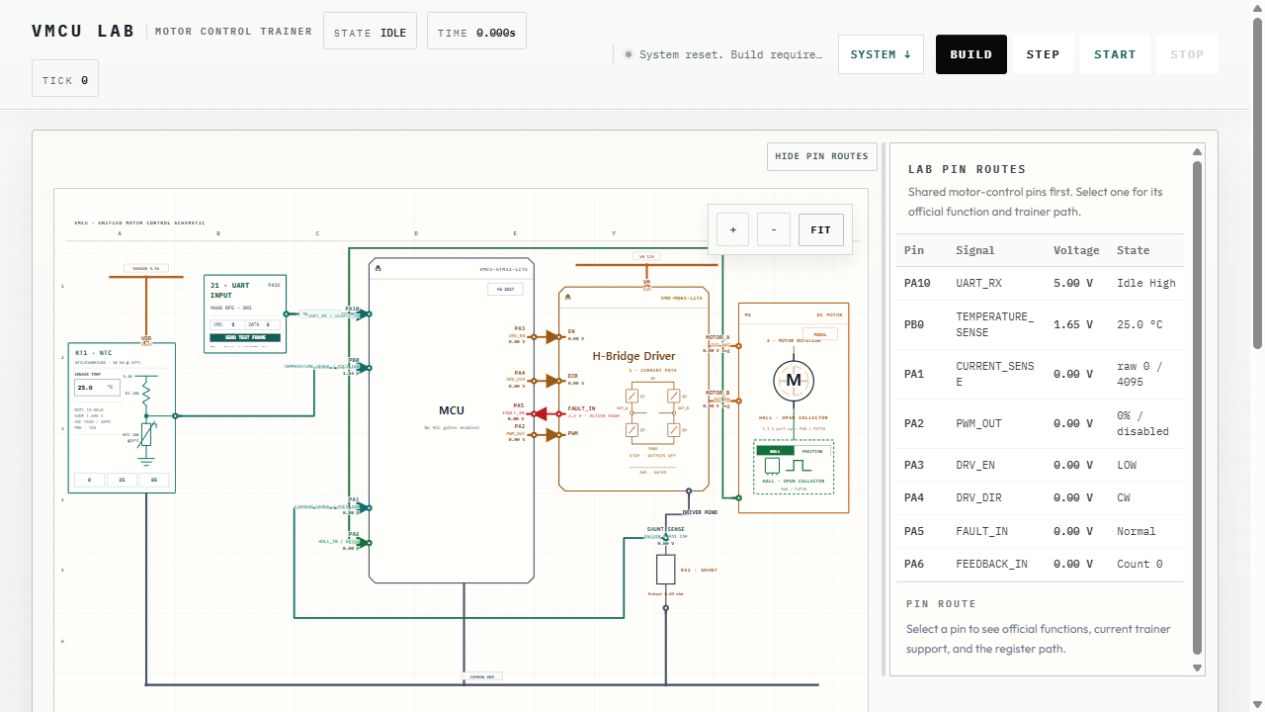This screenshot has width=1265, height=712.
Task: Select the PA1 CURRENT_SENSE pin row
Action: click(1040, 374)
